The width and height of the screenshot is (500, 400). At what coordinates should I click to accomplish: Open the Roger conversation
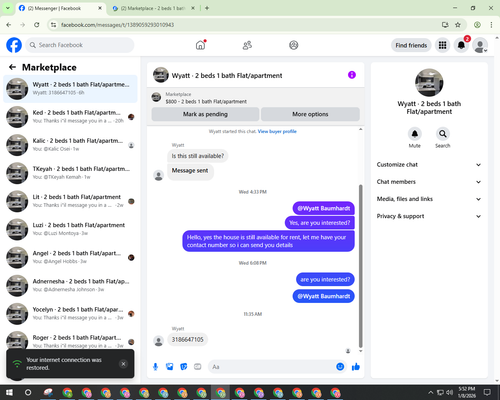point(70,339)
